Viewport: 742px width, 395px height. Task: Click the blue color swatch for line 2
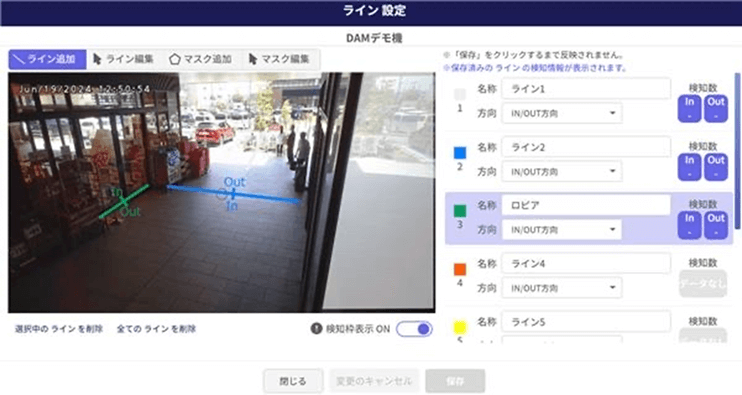459,153
